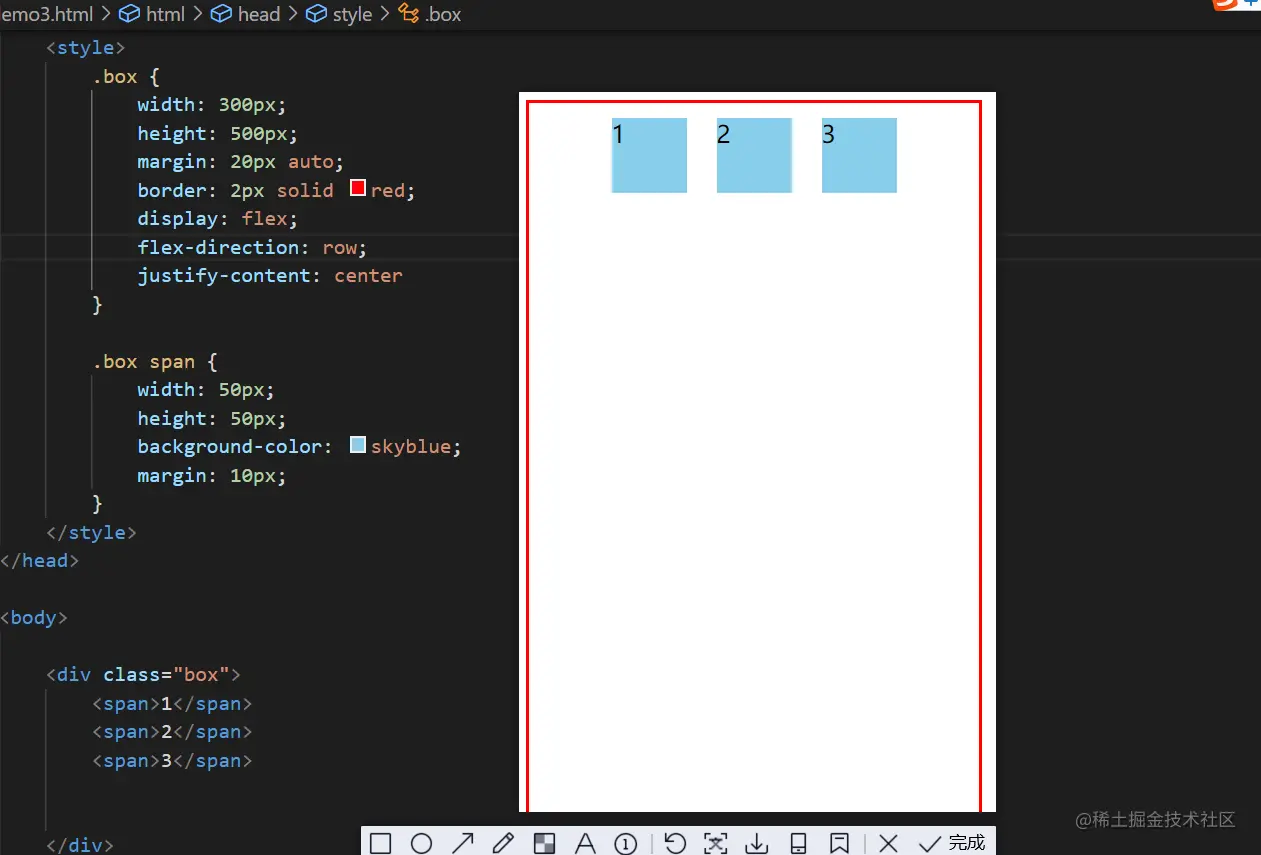Click the blue box labeled 3

859,155
